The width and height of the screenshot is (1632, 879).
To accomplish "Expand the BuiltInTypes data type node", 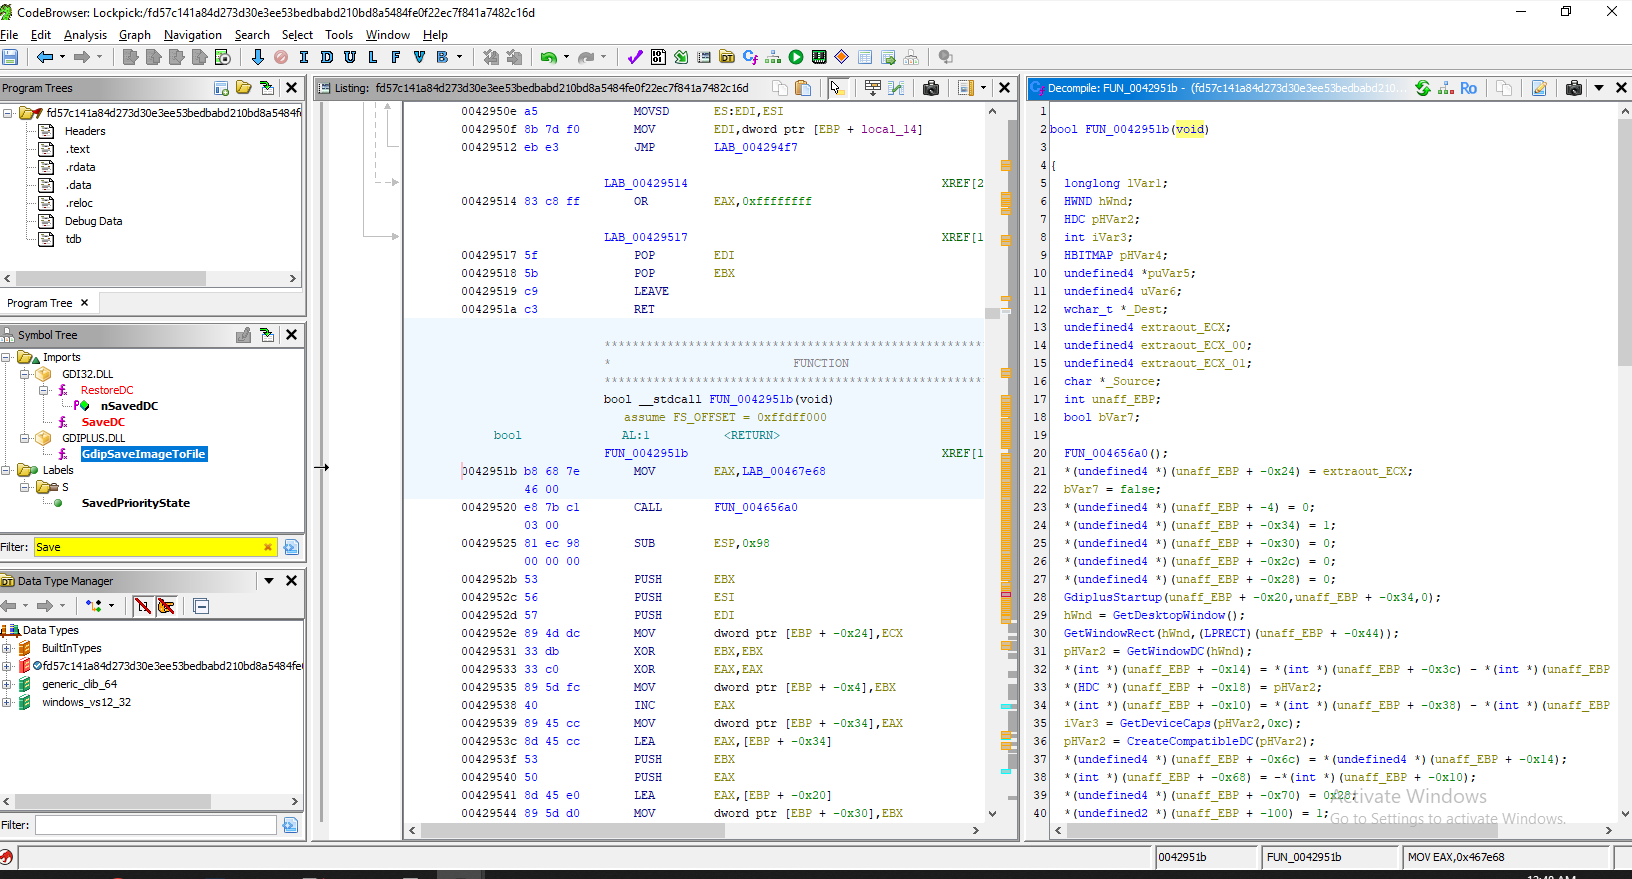I will (x=7, y=648).
